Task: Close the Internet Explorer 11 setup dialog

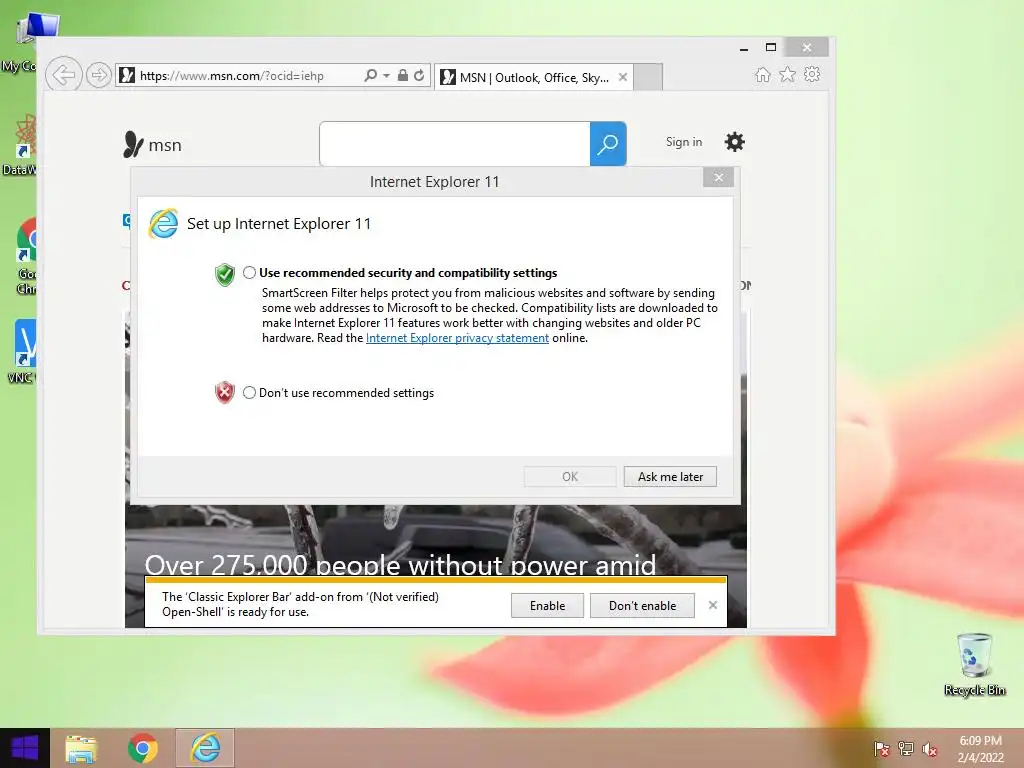Action: [x=718, y=177]
